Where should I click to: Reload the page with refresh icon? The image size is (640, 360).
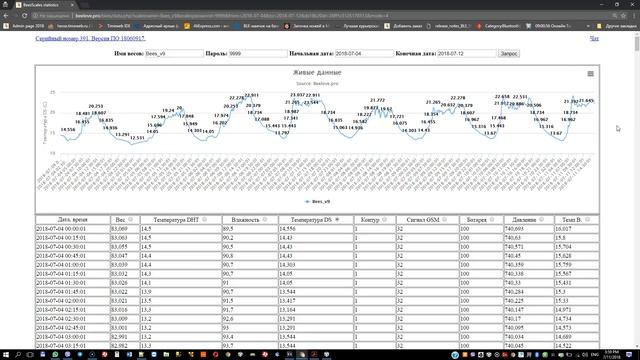tap(24, 16)
